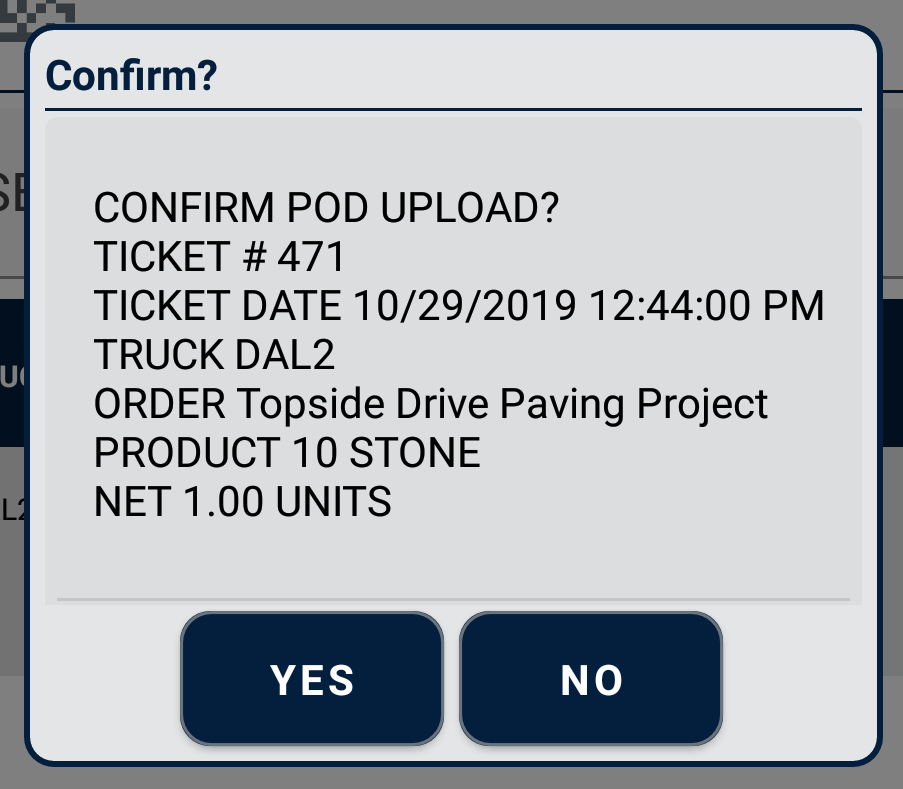Click the PRODUCT label
Screen dimensions: 903x789
187,453
